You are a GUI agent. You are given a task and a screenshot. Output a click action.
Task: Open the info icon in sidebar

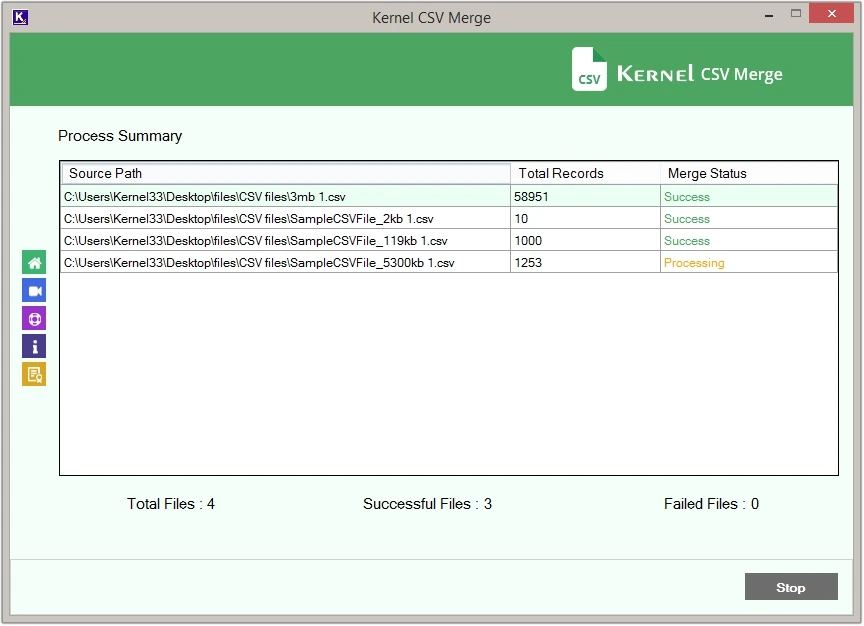pos(34,347)
